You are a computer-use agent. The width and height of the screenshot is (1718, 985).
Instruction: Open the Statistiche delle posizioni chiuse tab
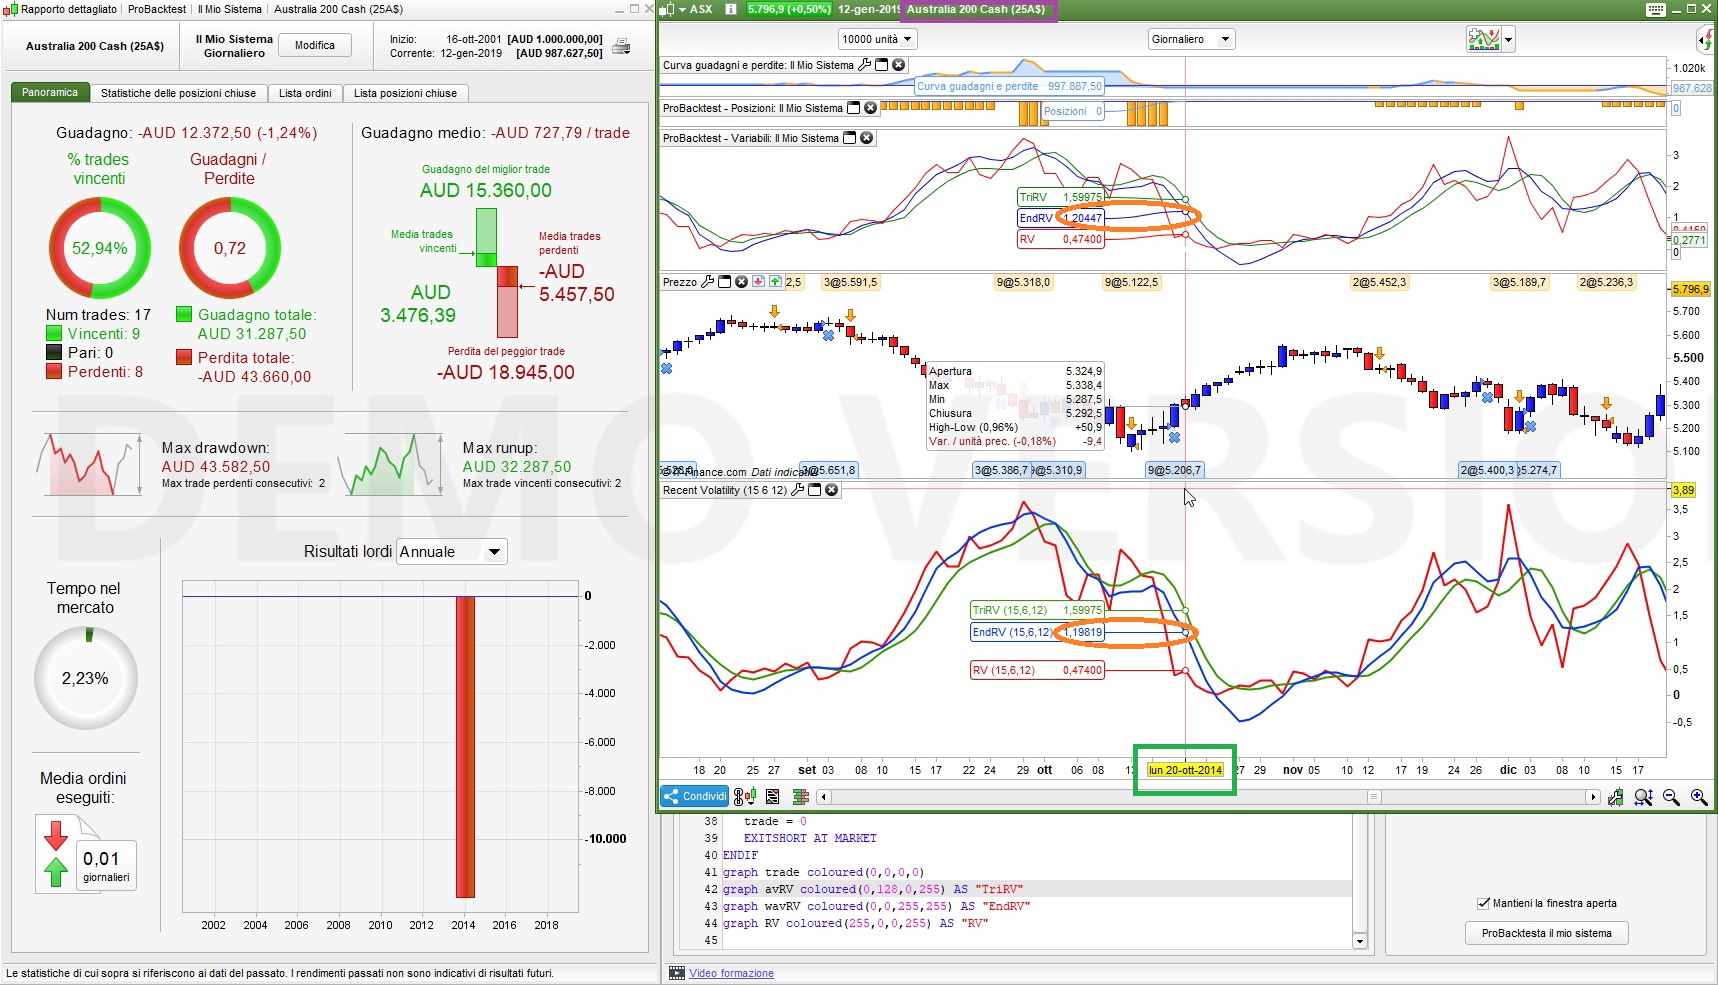click(x=178, y=93)
